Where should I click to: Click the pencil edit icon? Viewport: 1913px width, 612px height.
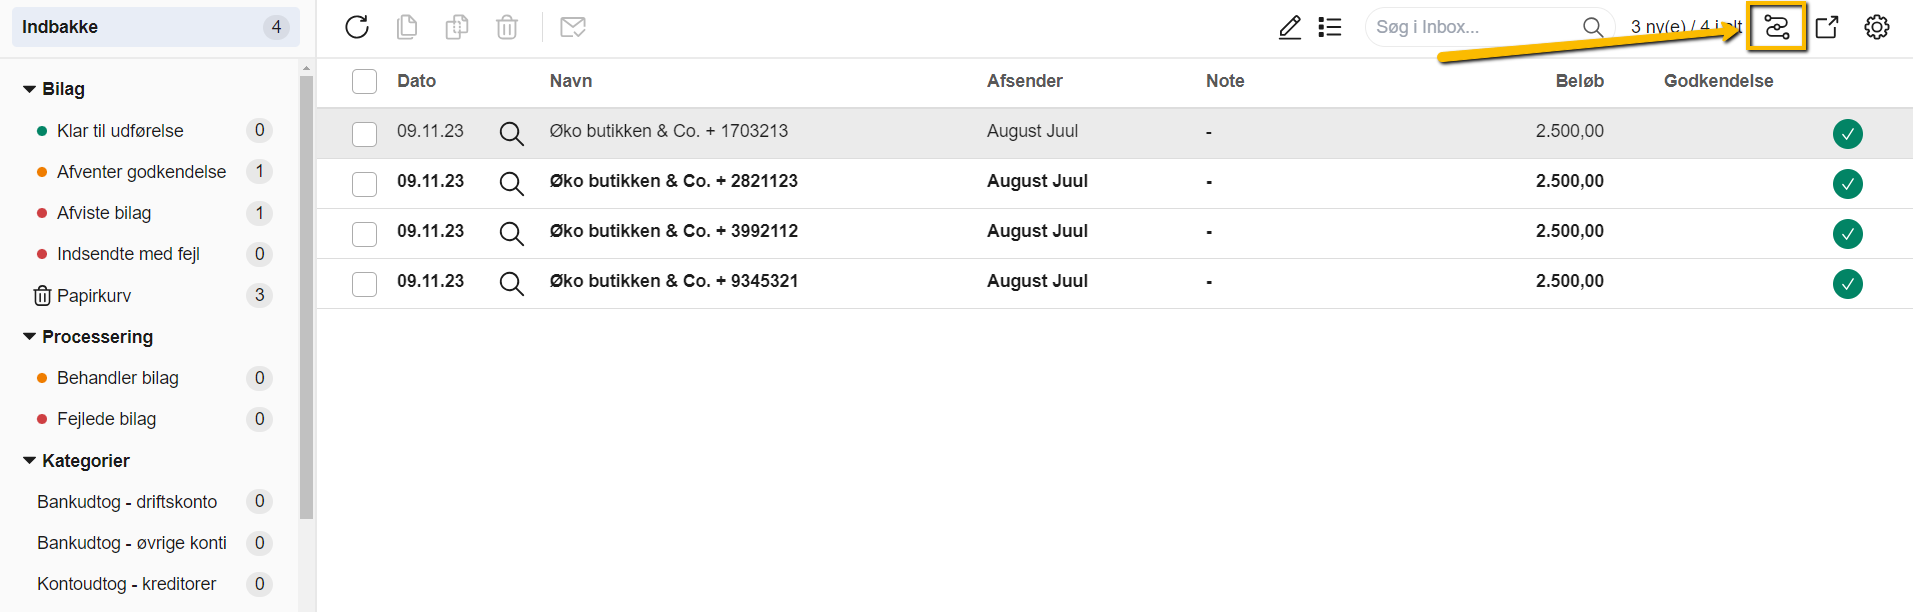(x=1290, y=27)
